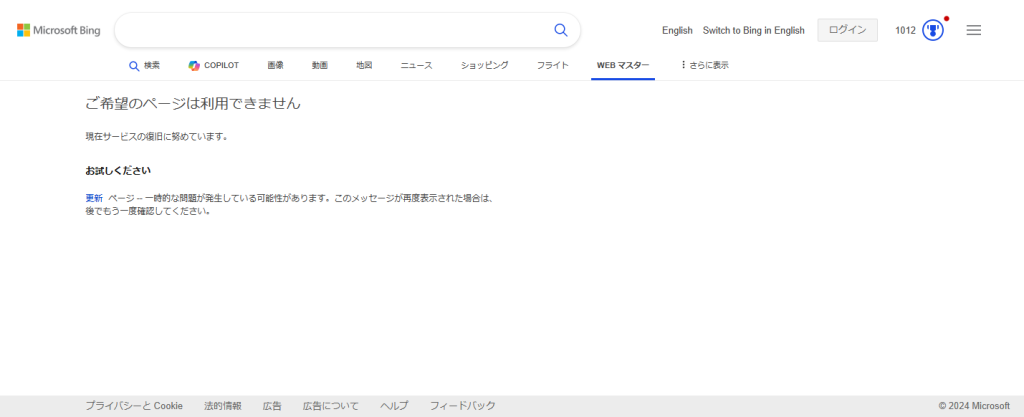Click the ご希望のページは利用できません heading
The image size is (1024, 417).
point(193,103)
